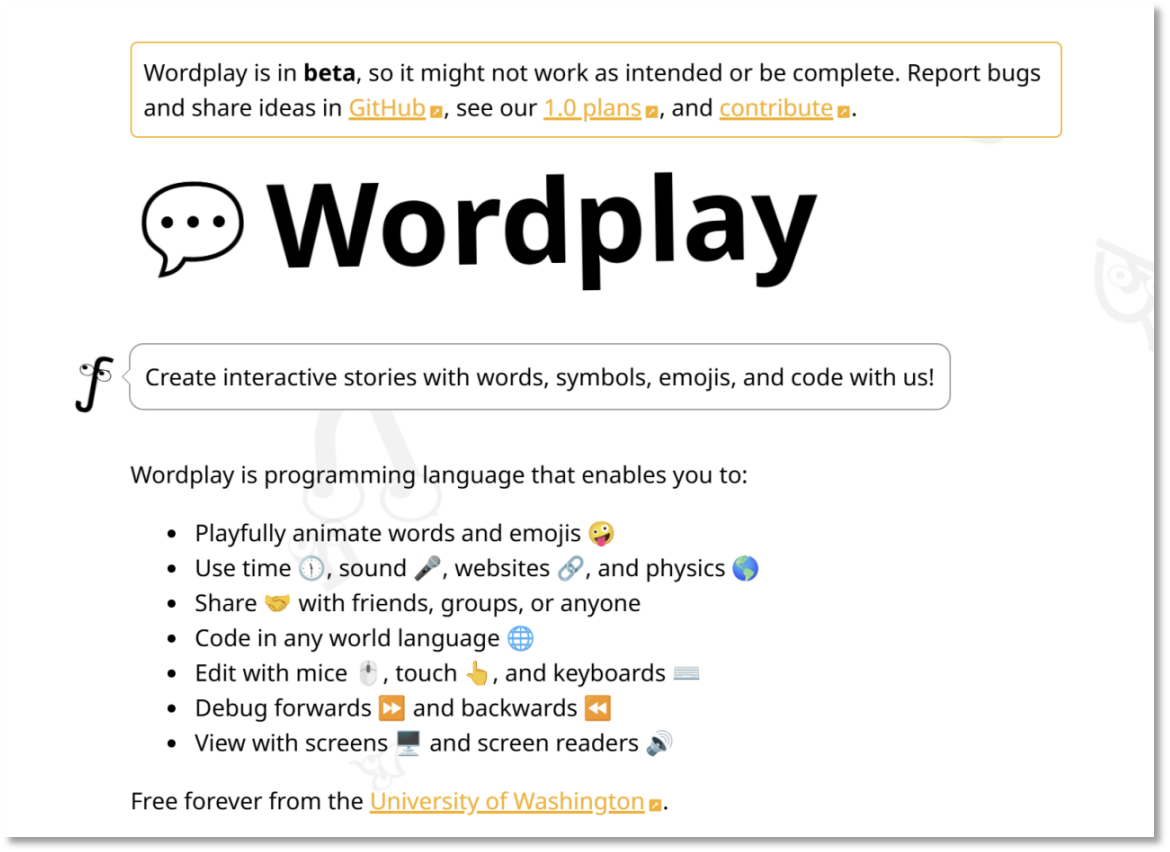The width and height of the screenshot is (1170, 852).
Task: Open the GitHub link
Action: coord(387,109)
